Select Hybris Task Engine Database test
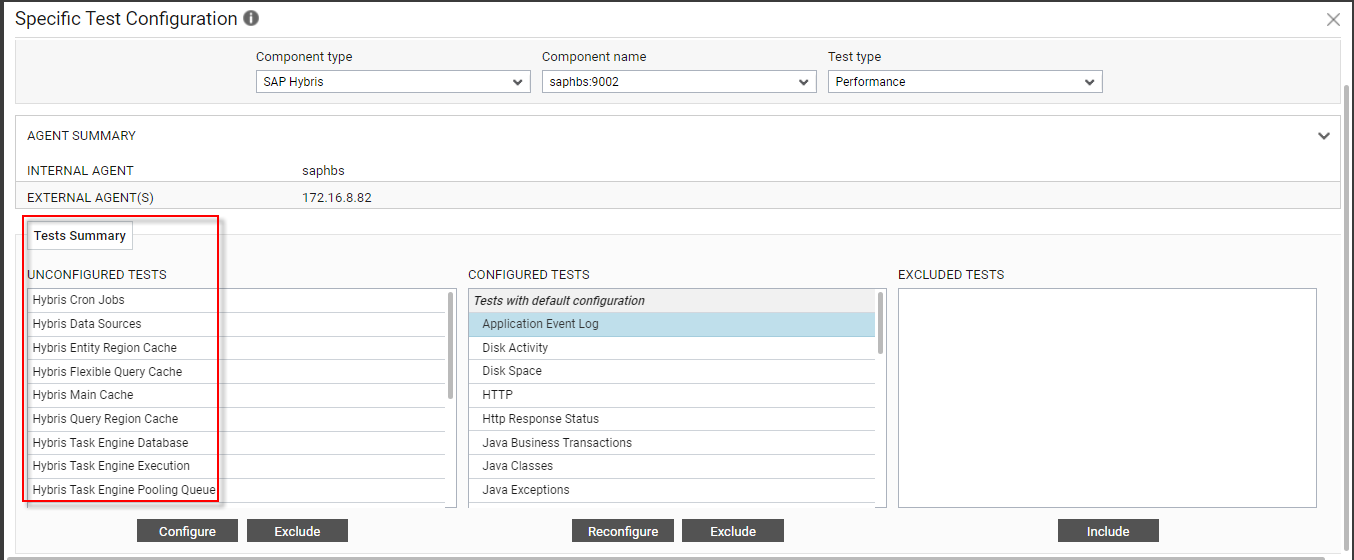Viewport: 1354px width, 560px height. [236, 443]
